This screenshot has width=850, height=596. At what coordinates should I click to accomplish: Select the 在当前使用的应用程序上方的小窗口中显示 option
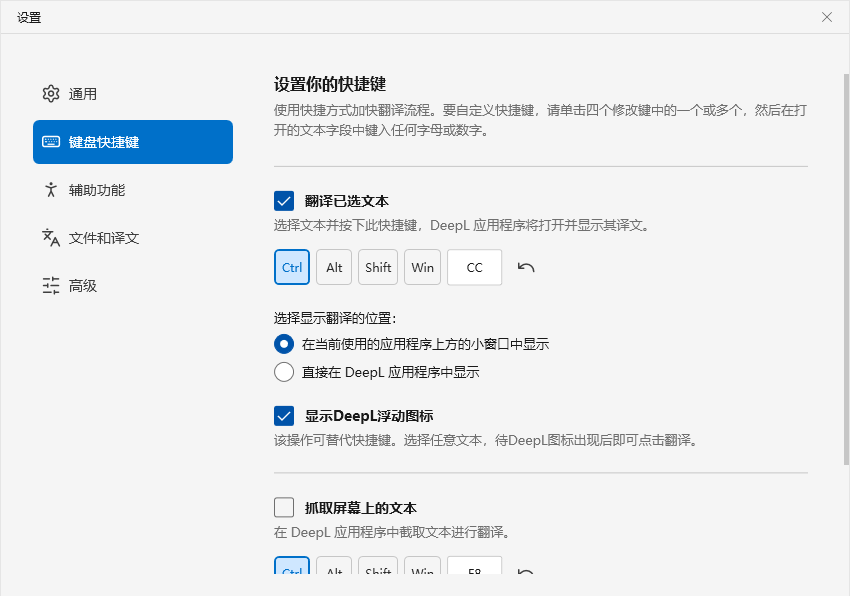click(x=282, y=343)
